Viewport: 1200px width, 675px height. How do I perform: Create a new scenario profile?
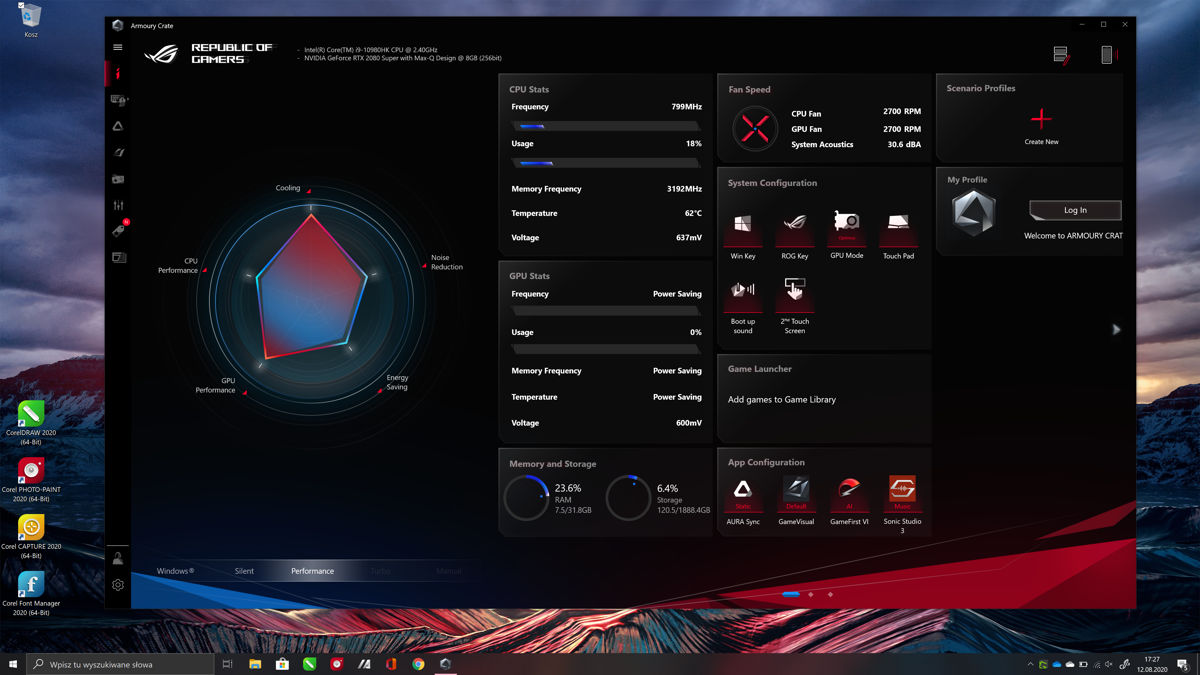(x=1041, y=120)
